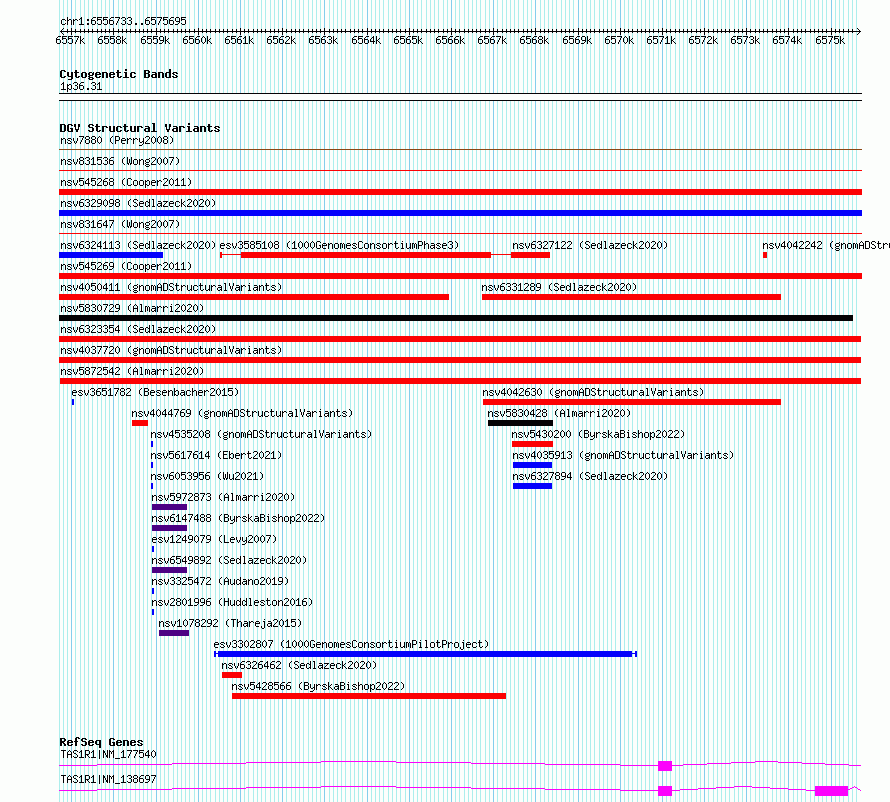Image resolution: width=890 pixels, height=802 pixels.
Task: Click the 6566k ruler tick label
Action: pos(450,40)
